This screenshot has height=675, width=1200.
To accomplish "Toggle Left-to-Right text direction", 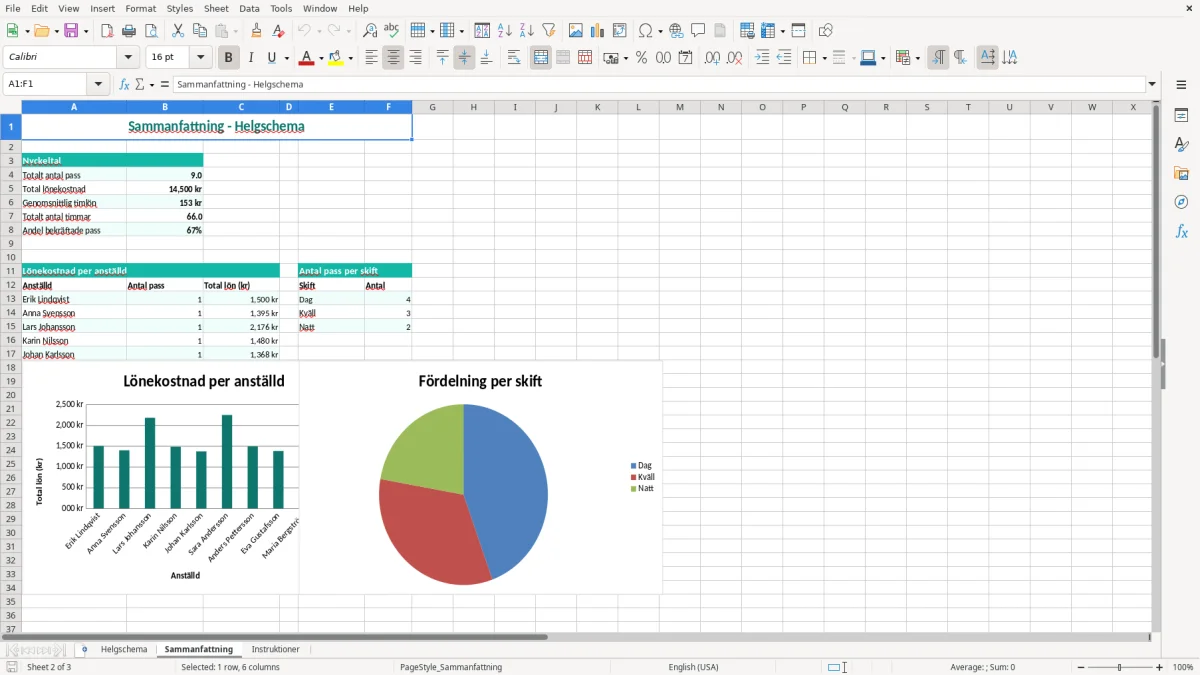I will tap(938, 58).
